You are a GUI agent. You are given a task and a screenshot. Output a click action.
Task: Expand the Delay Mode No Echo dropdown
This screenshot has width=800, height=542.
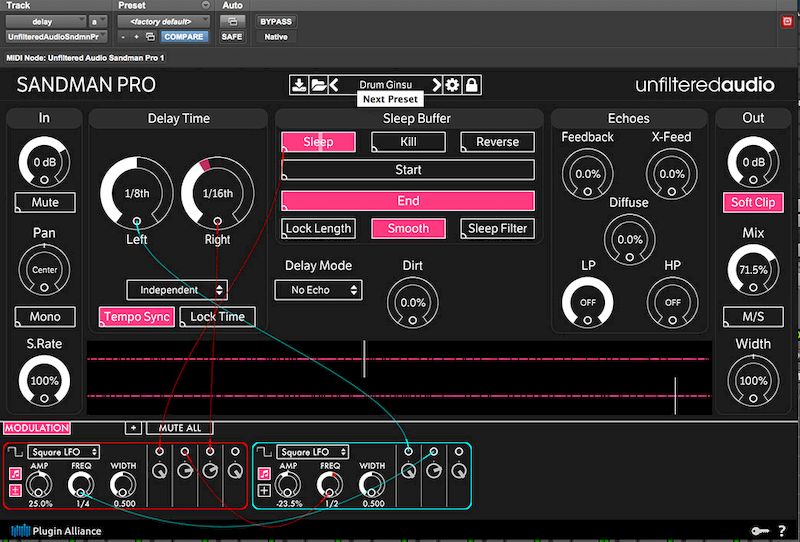click(x=318, y=290)
